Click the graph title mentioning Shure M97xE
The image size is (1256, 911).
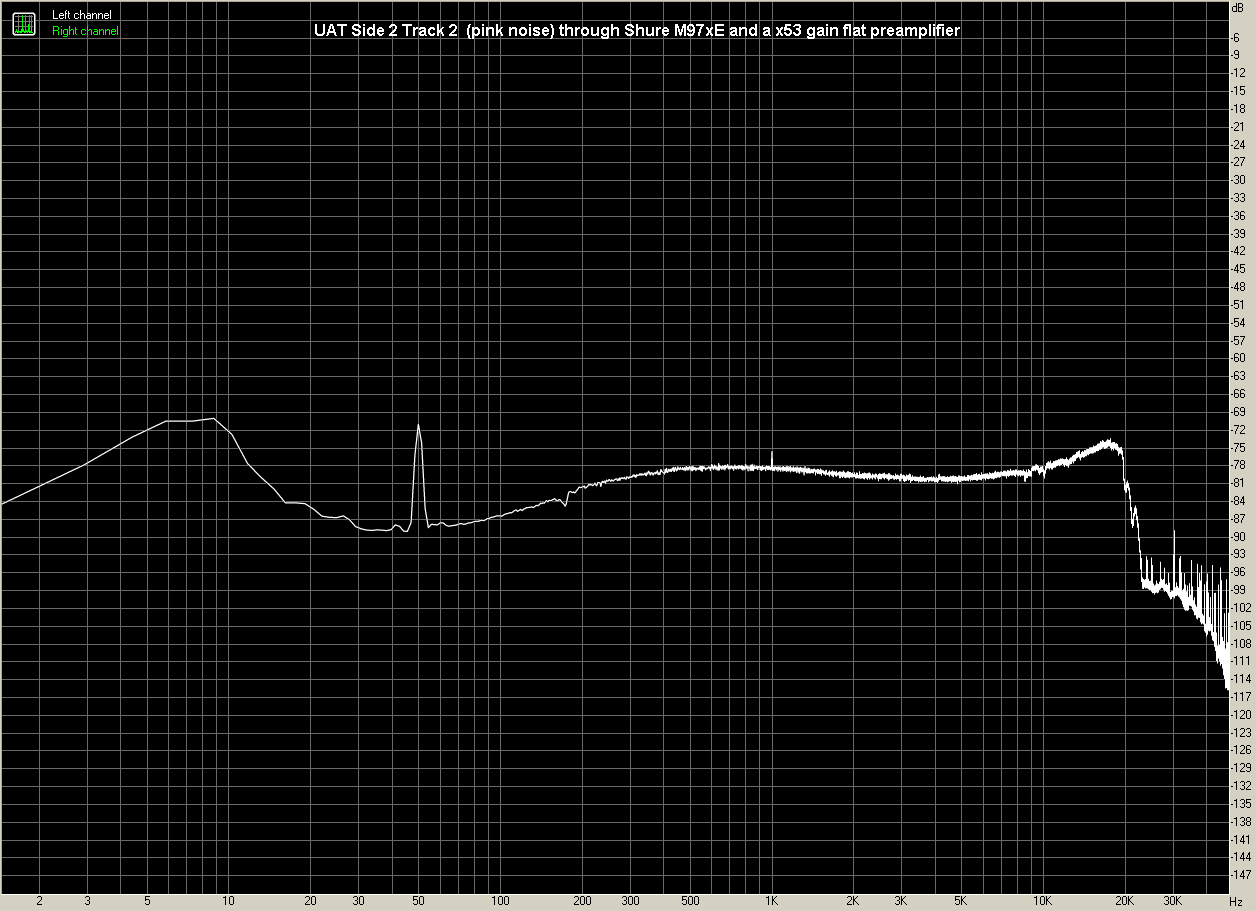[x=637, y=31]
